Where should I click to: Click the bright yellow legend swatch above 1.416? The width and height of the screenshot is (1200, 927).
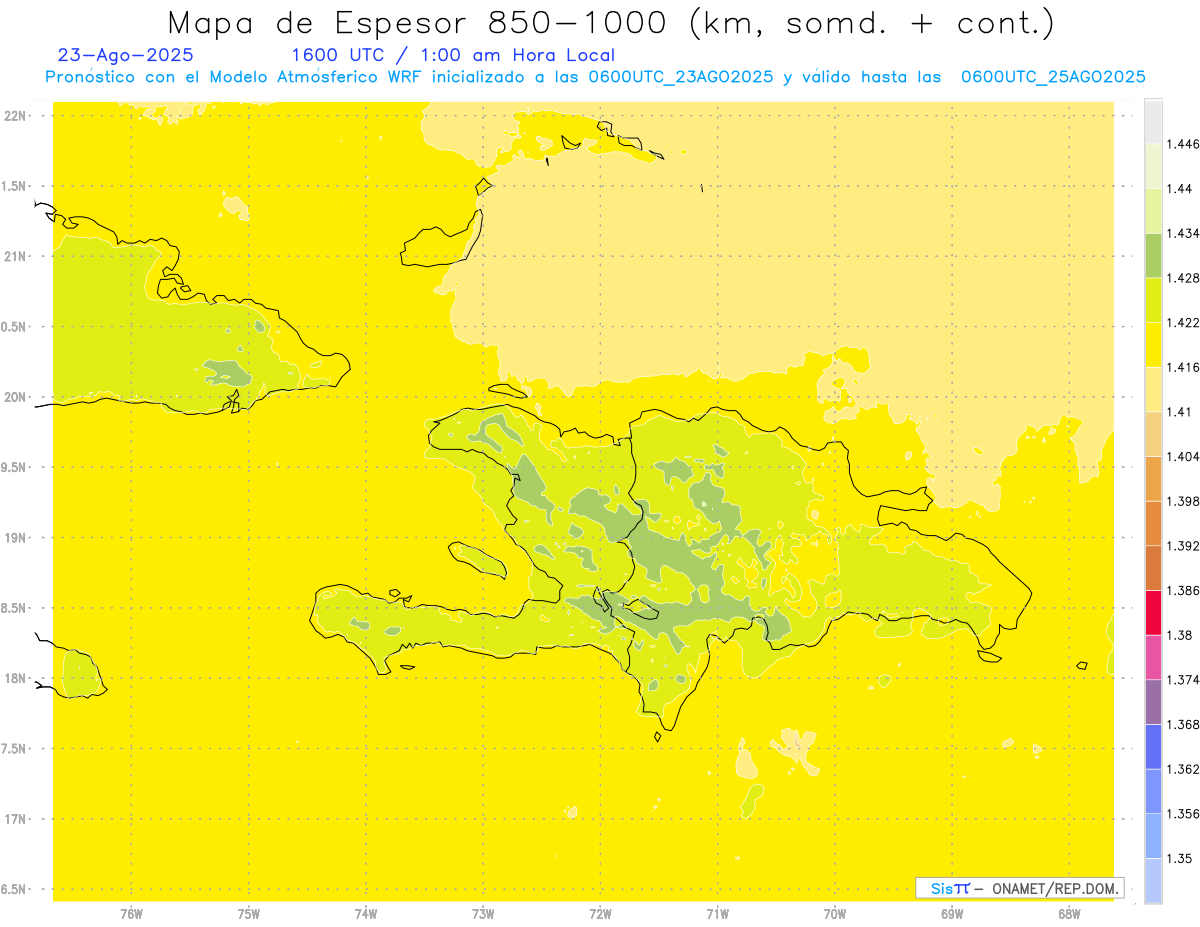pos(1153,345)
